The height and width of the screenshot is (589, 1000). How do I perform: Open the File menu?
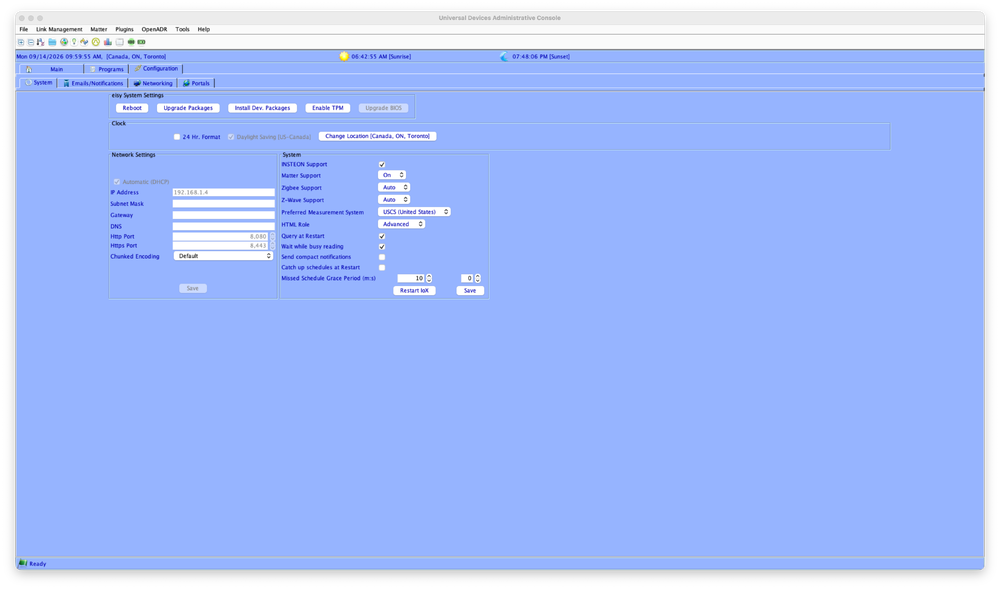point(24,29)
